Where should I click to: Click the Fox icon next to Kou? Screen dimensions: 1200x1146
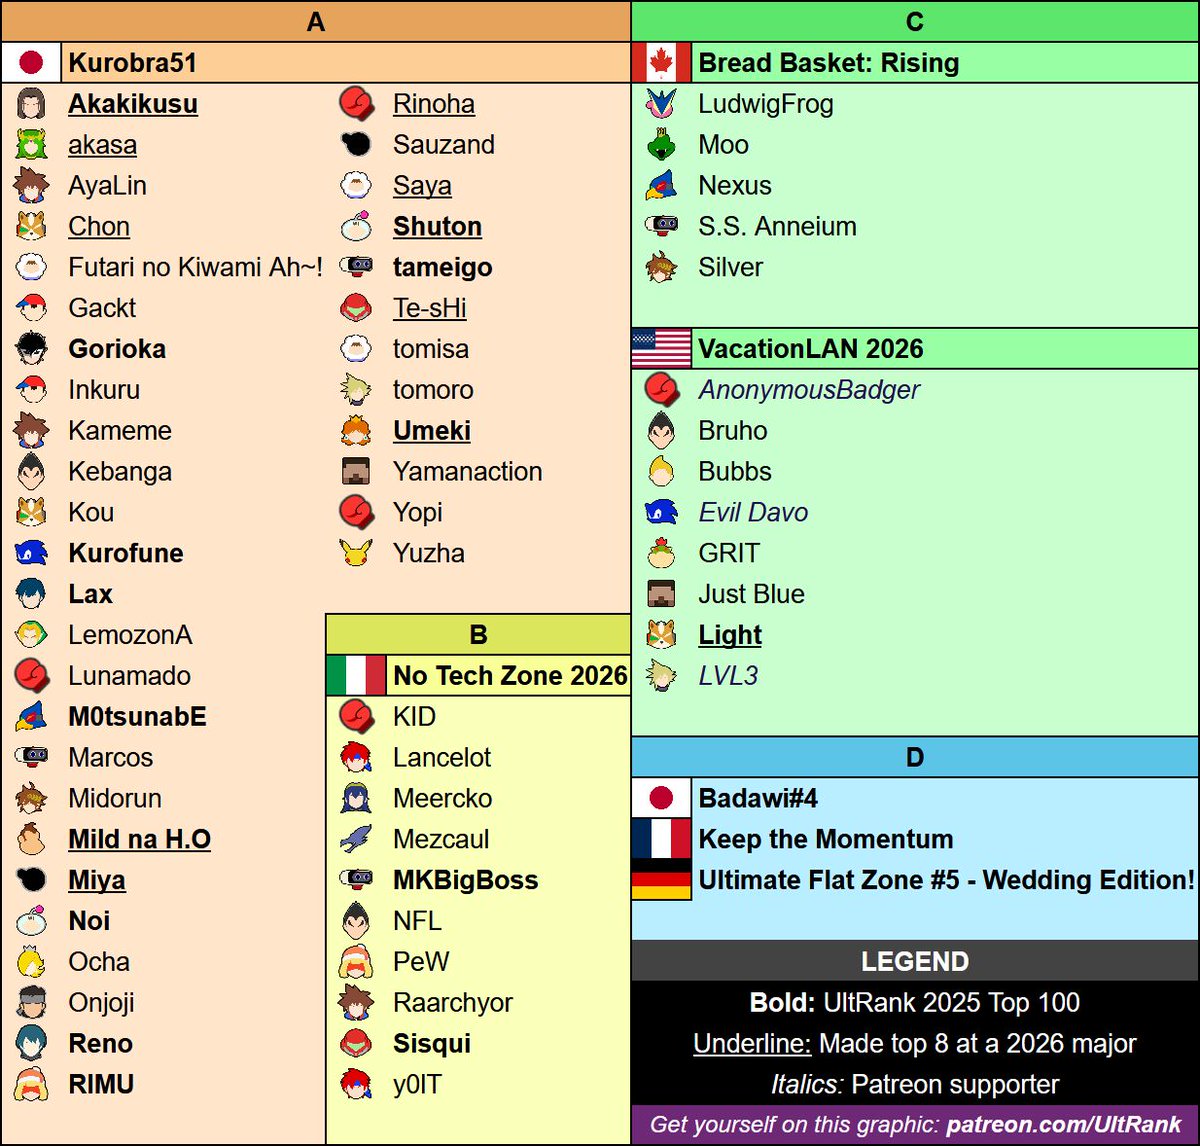pyautogui.click(x=31, y=512)
